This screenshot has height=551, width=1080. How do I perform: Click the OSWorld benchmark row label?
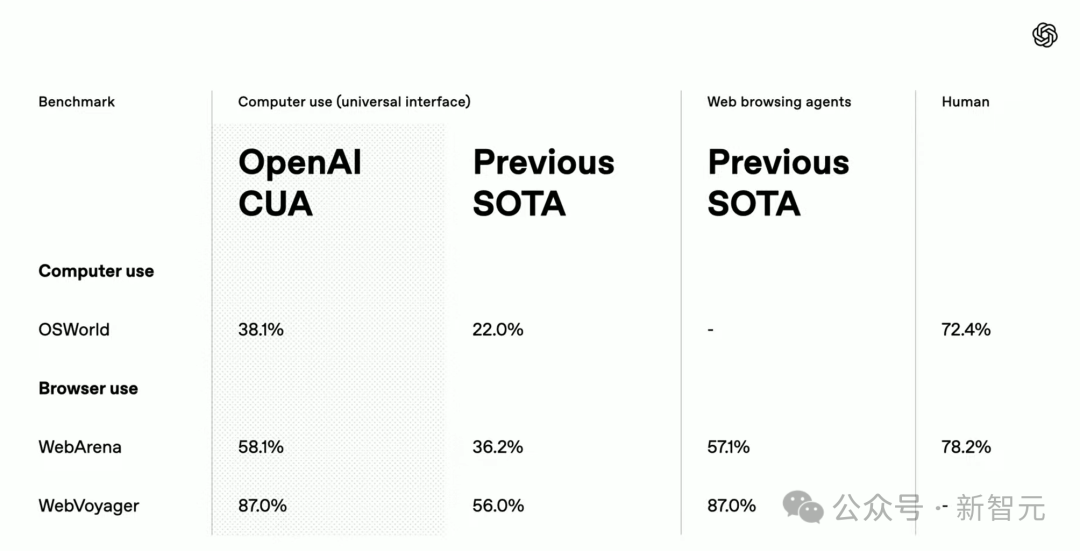coord(74,329)
